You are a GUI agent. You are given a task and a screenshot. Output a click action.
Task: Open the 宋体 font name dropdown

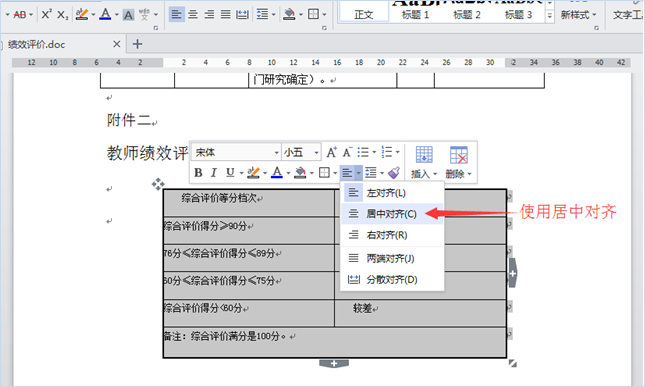coord(237,153)
